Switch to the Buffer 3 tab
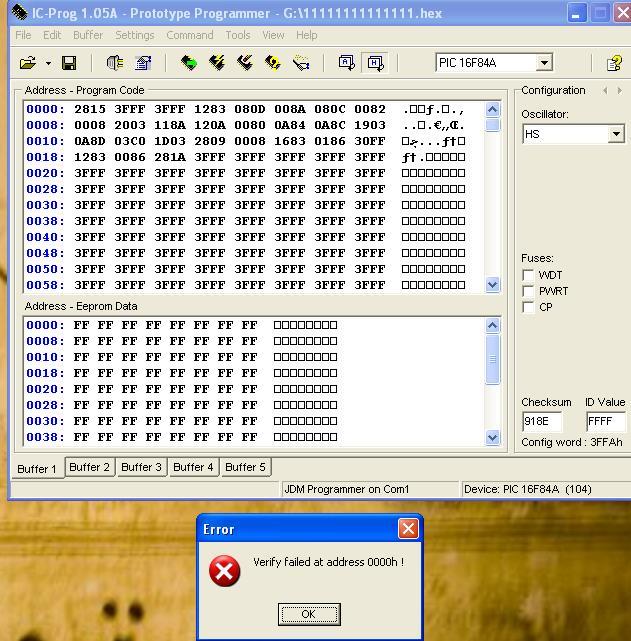 point(141,467)
